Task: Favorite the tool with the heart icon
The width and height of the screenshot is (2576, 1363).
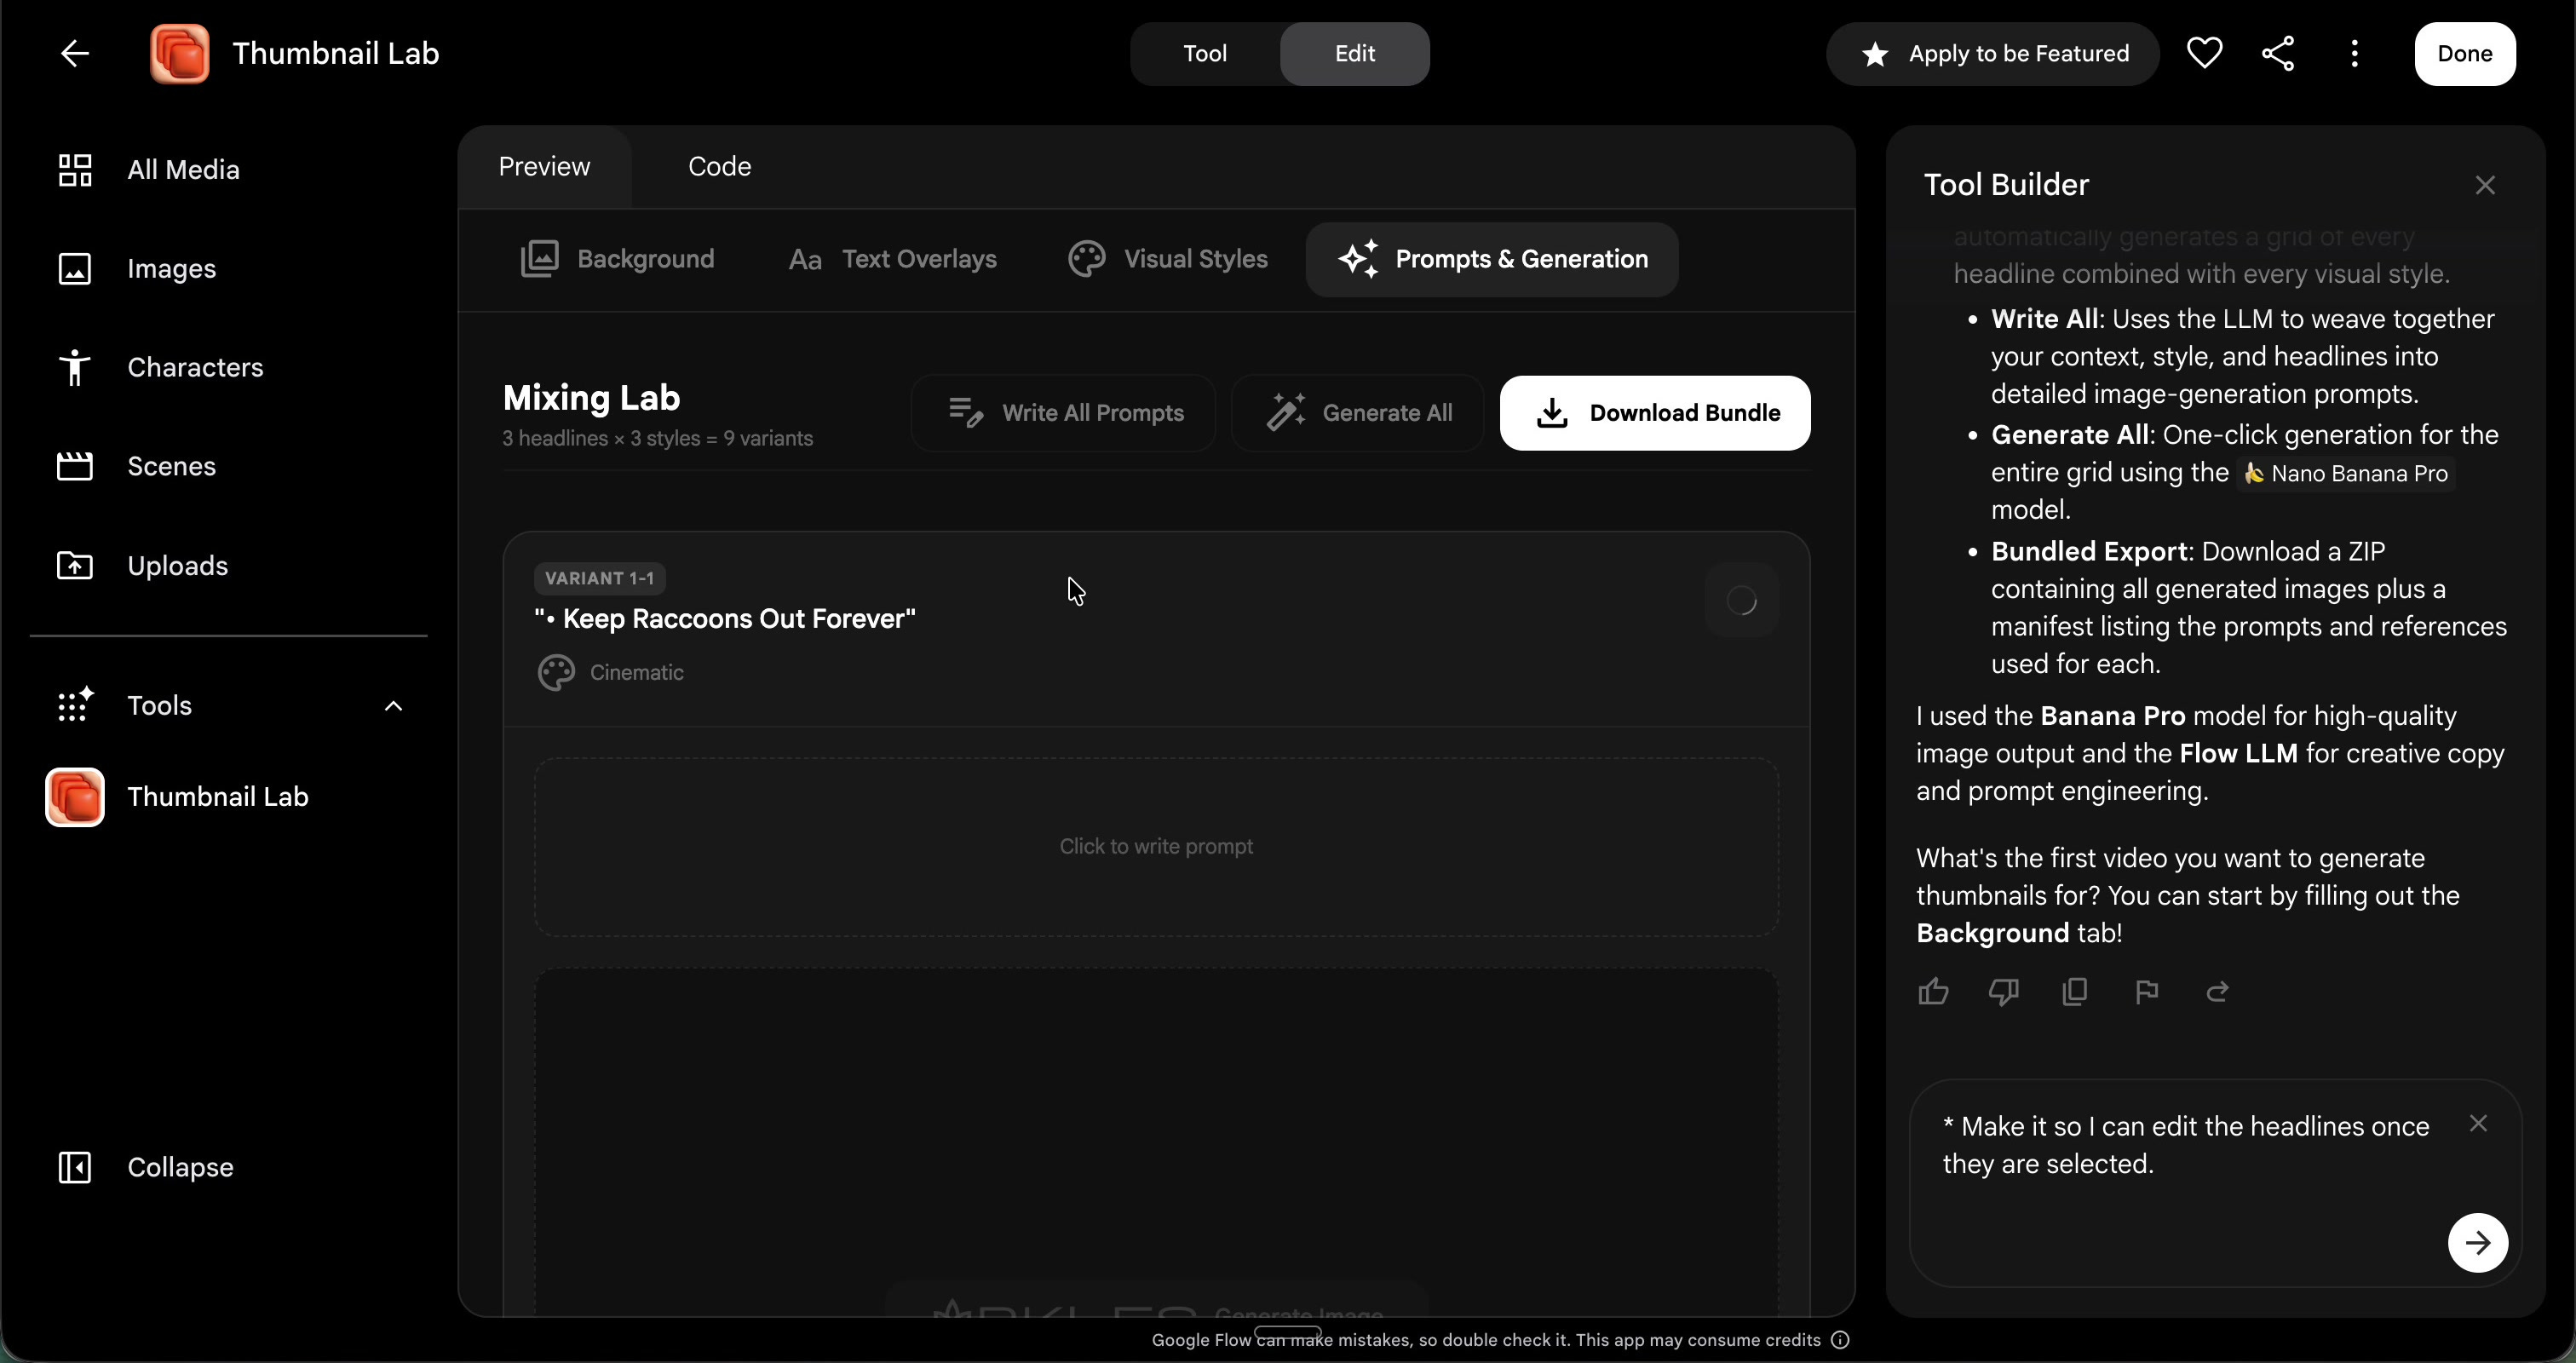Action: [2204, 54]
